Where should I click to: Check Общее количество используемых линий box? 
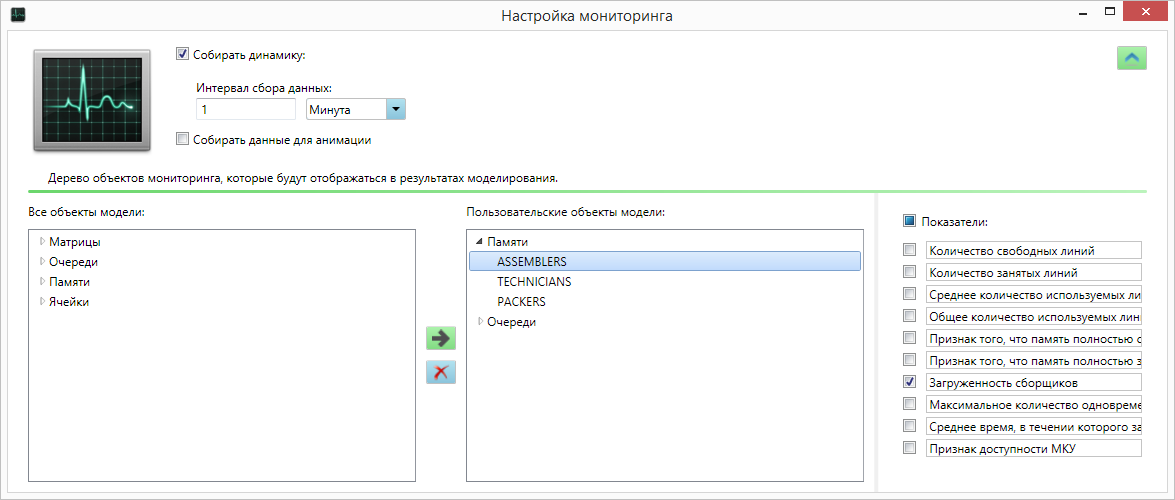pyautogui.click(x=910, y=316)
